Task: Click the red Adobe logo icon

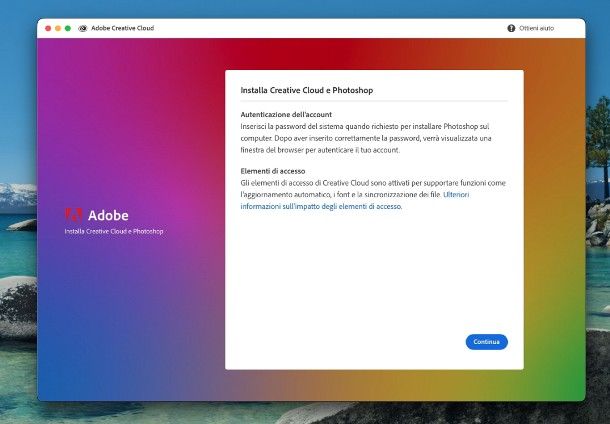Action: coord(74,215)
